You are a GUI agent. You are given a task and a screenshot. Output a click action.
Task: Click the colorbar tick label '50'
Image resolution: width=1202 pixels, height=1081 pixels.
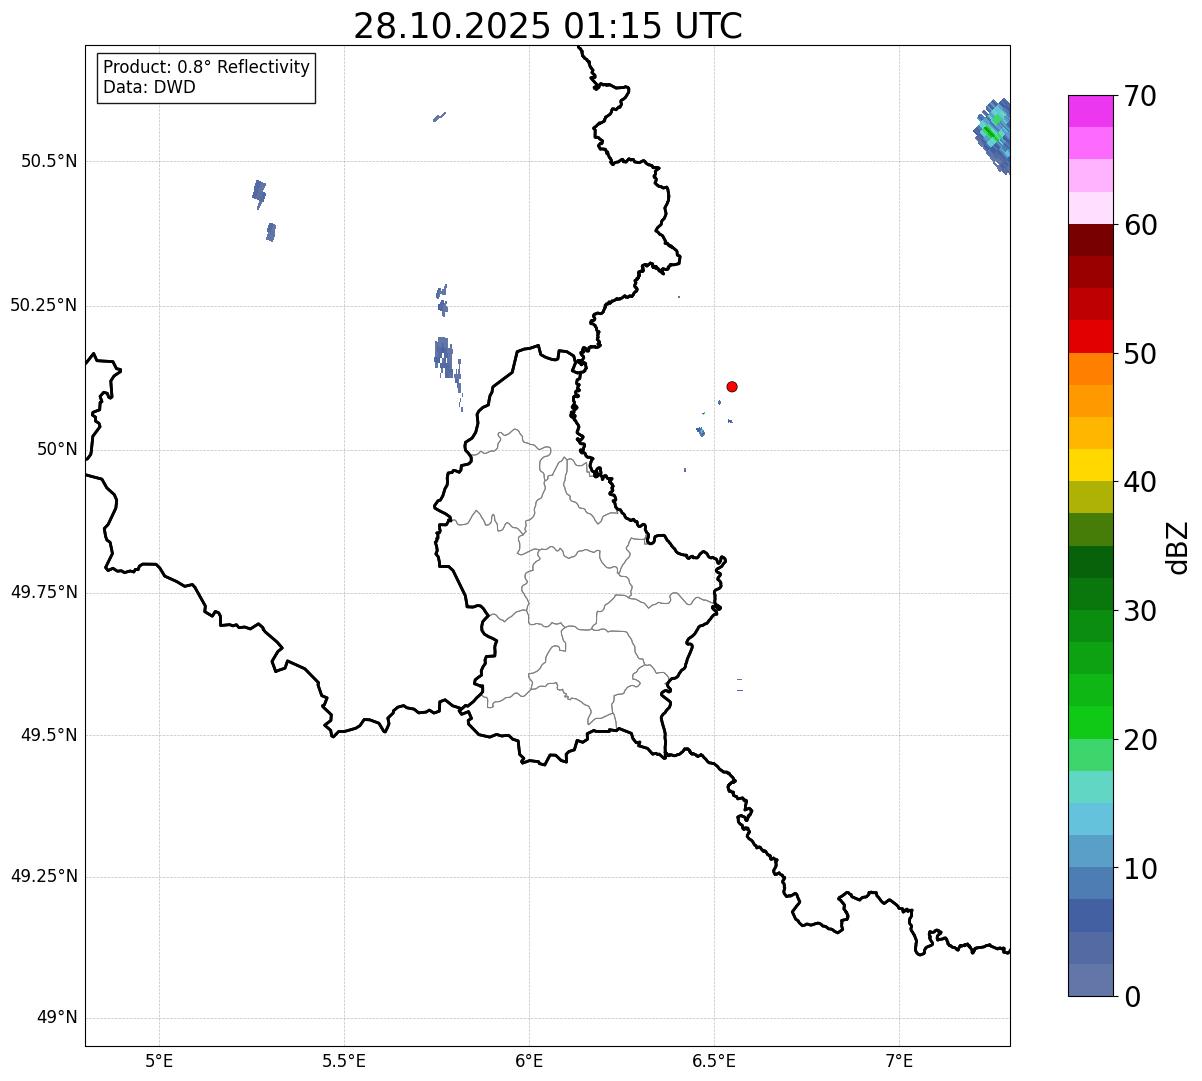tap(1139, 355)
